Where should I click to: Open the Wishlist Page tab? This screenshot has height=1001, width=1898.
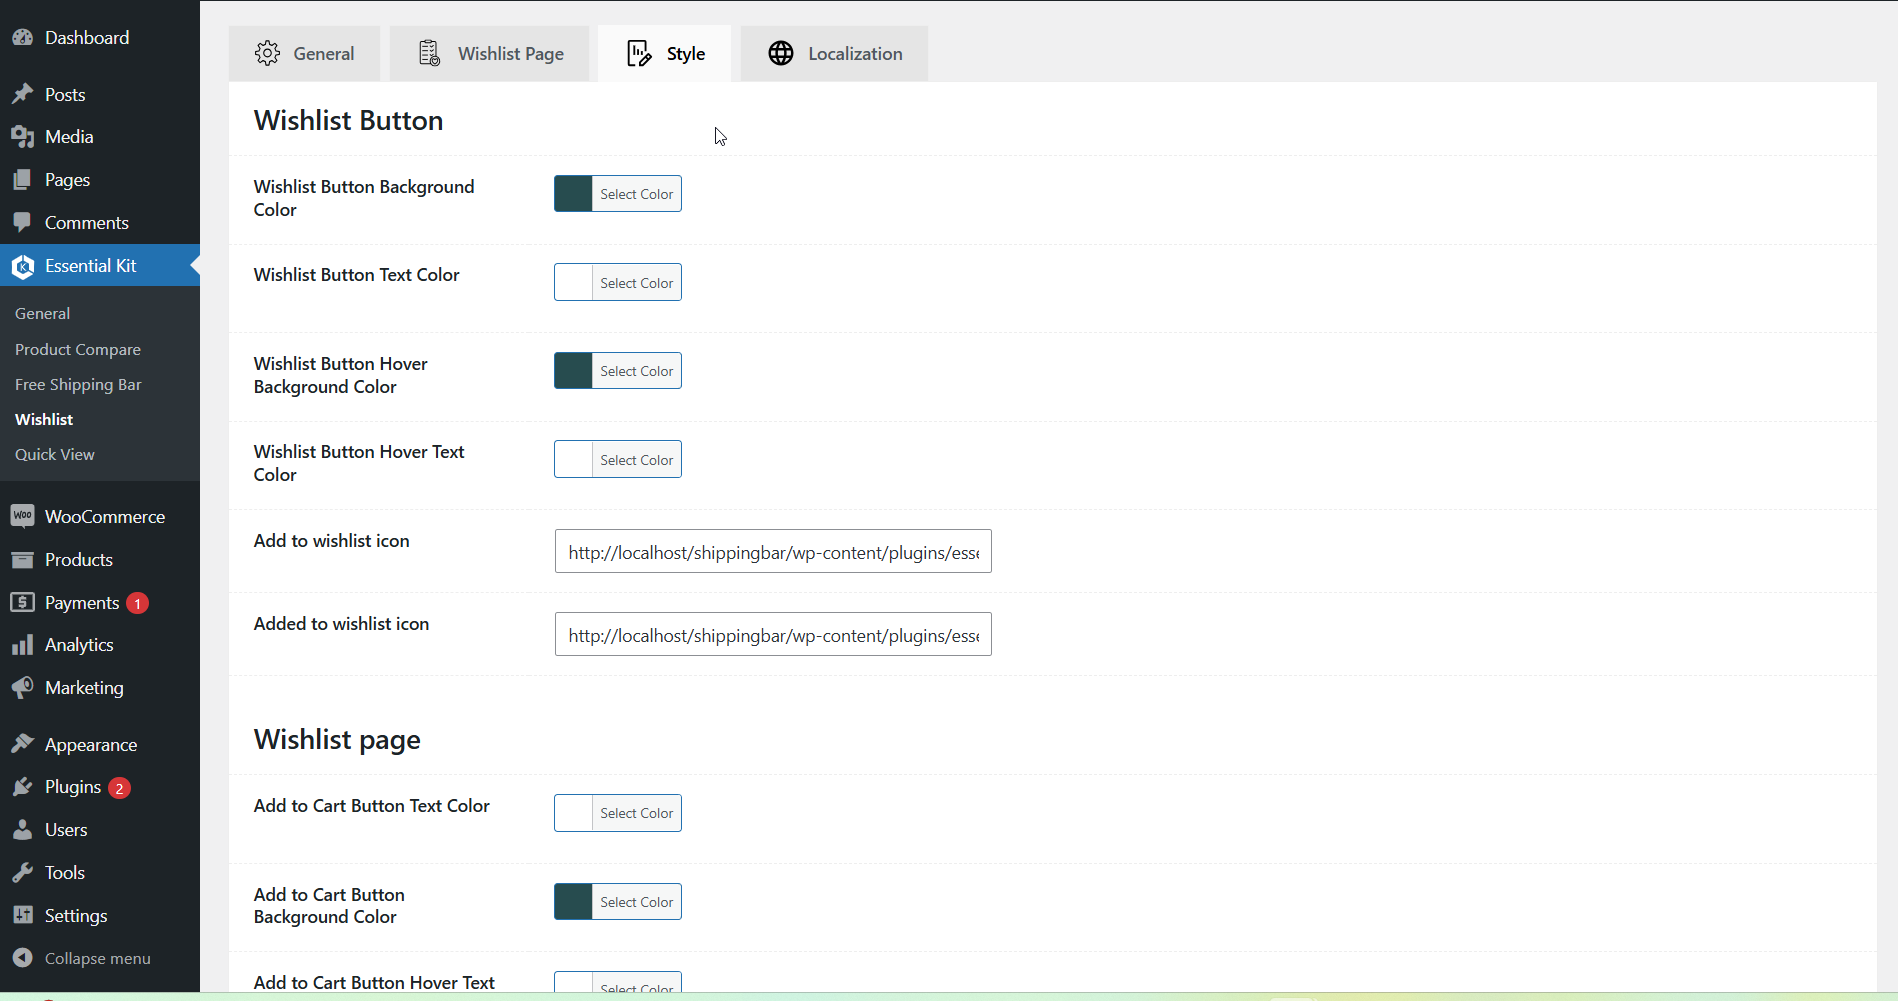(x=490, y=54)
